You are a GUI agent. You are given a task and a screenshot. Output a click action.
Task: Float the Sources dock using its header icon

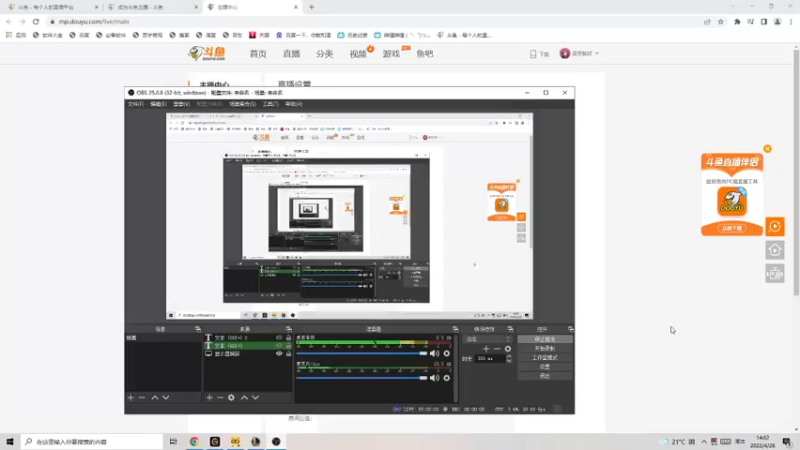click(x=289, y=329)
